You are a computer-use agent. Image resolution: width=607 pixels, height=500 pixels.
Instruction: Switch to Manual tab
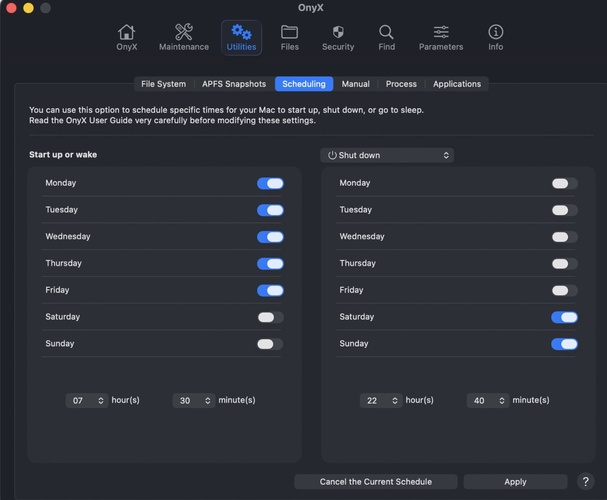pos(355,84)
